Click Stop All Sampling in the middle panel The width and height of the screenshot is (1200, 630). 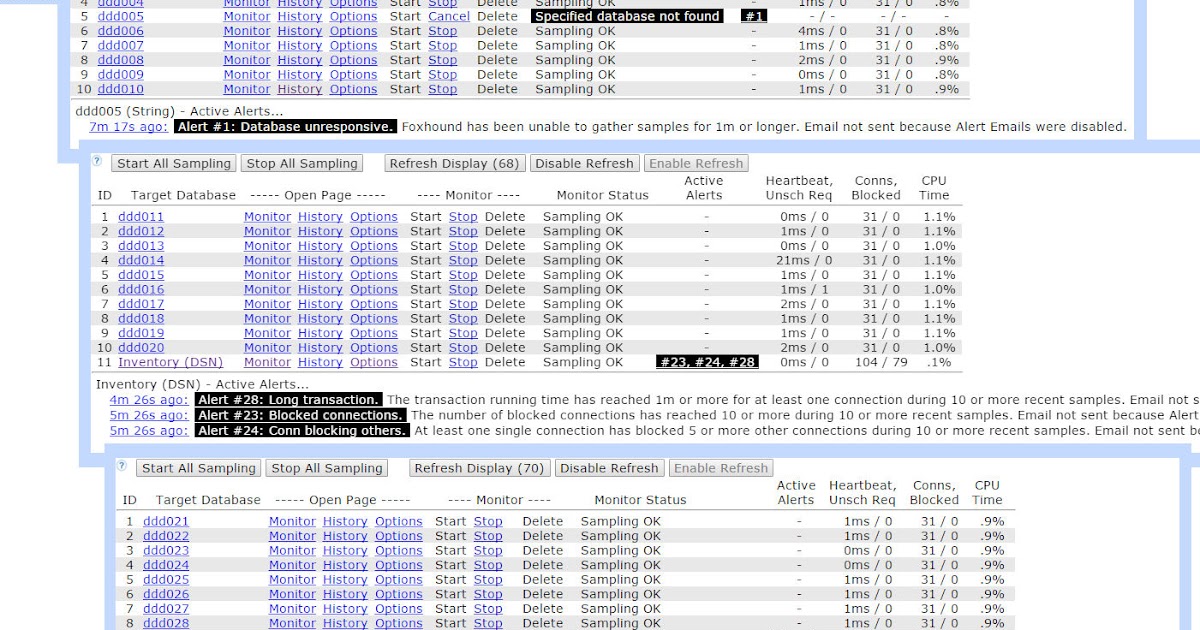tap(301, 163)
